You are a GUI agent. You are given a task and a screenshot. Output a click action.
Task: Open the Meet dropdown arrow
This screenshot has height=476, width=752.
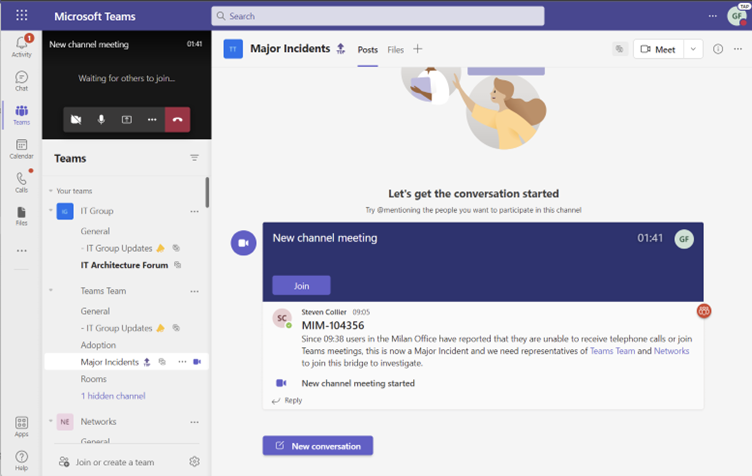tap(693, 49)
